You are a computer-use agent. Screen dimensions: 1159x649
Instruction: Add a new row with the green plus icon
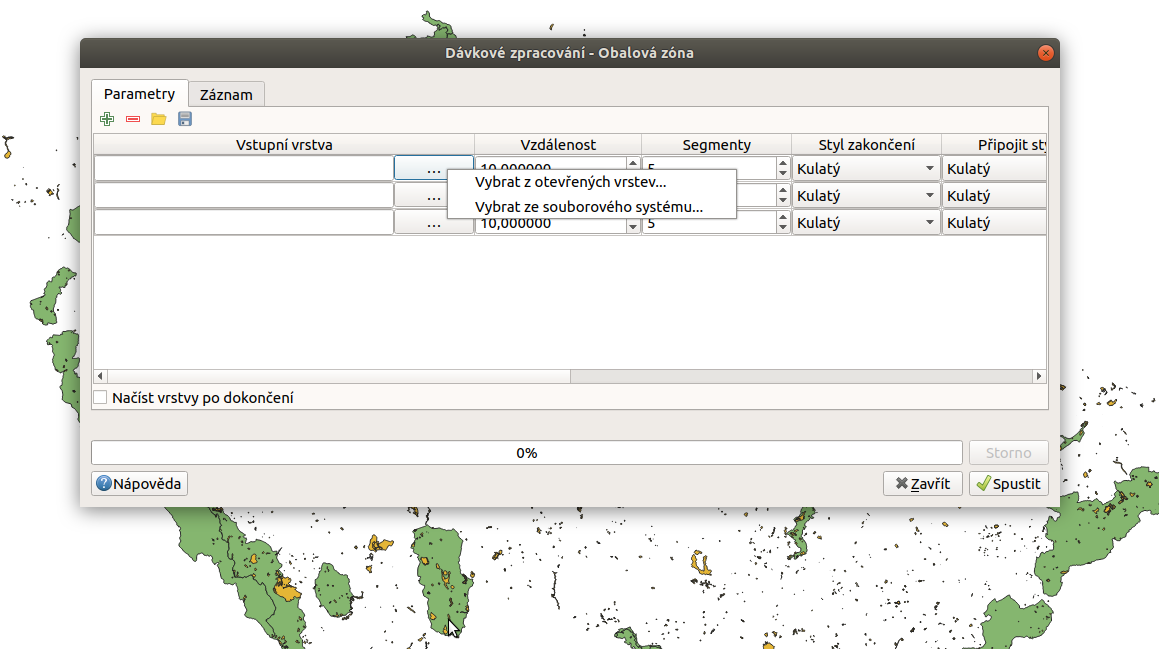pyautogui.click(x=107, y=119)
